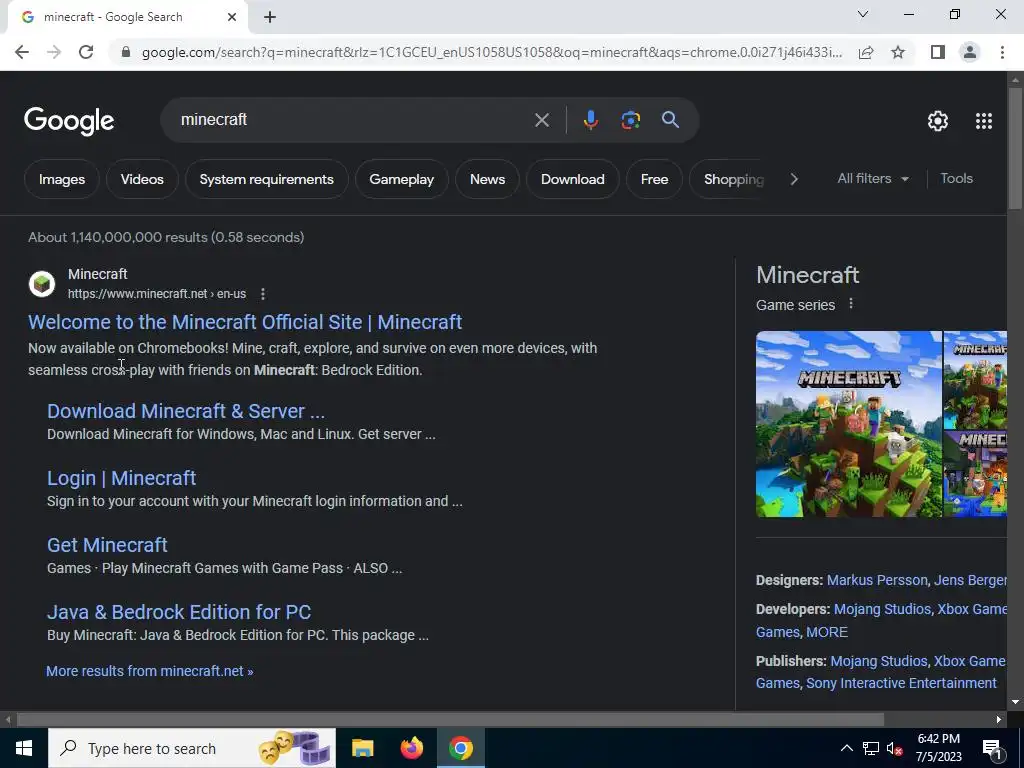Open more options for minecraft.net result
The width and height of the screenshot is (1024, 768).
(263, 294)
